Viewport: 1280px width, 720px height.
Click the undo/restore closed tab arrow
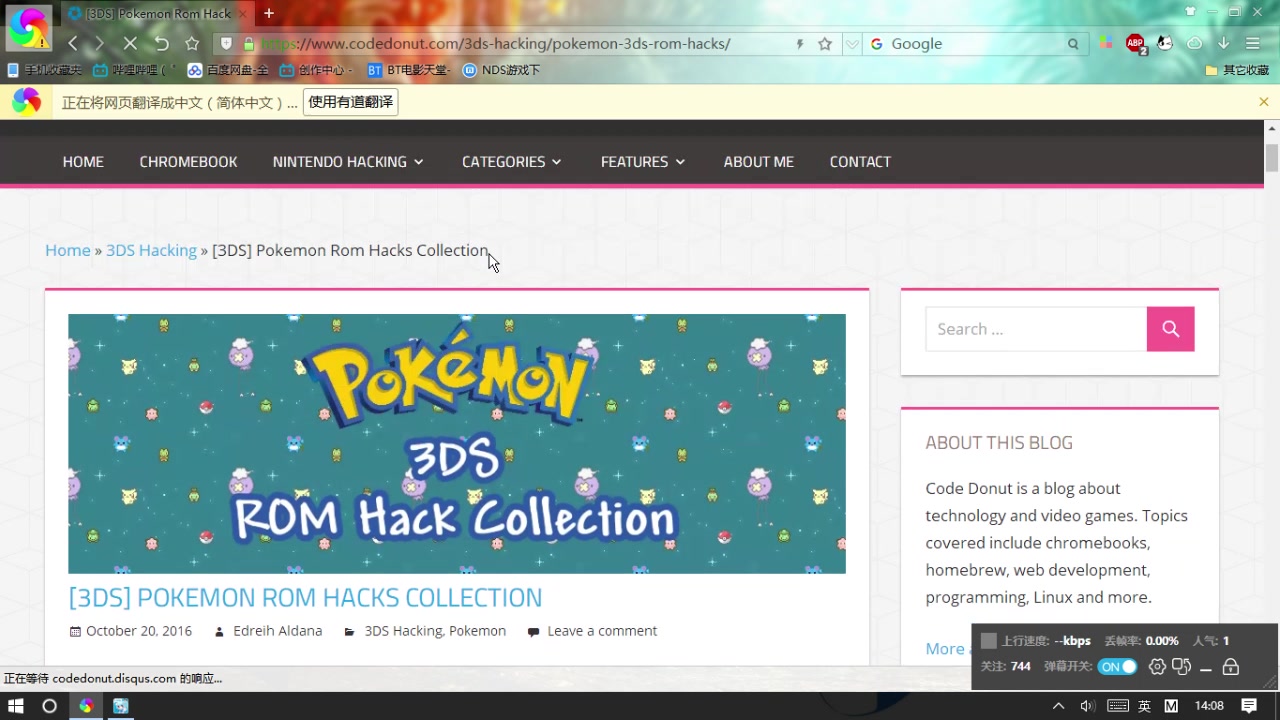(x=161, y=44)
